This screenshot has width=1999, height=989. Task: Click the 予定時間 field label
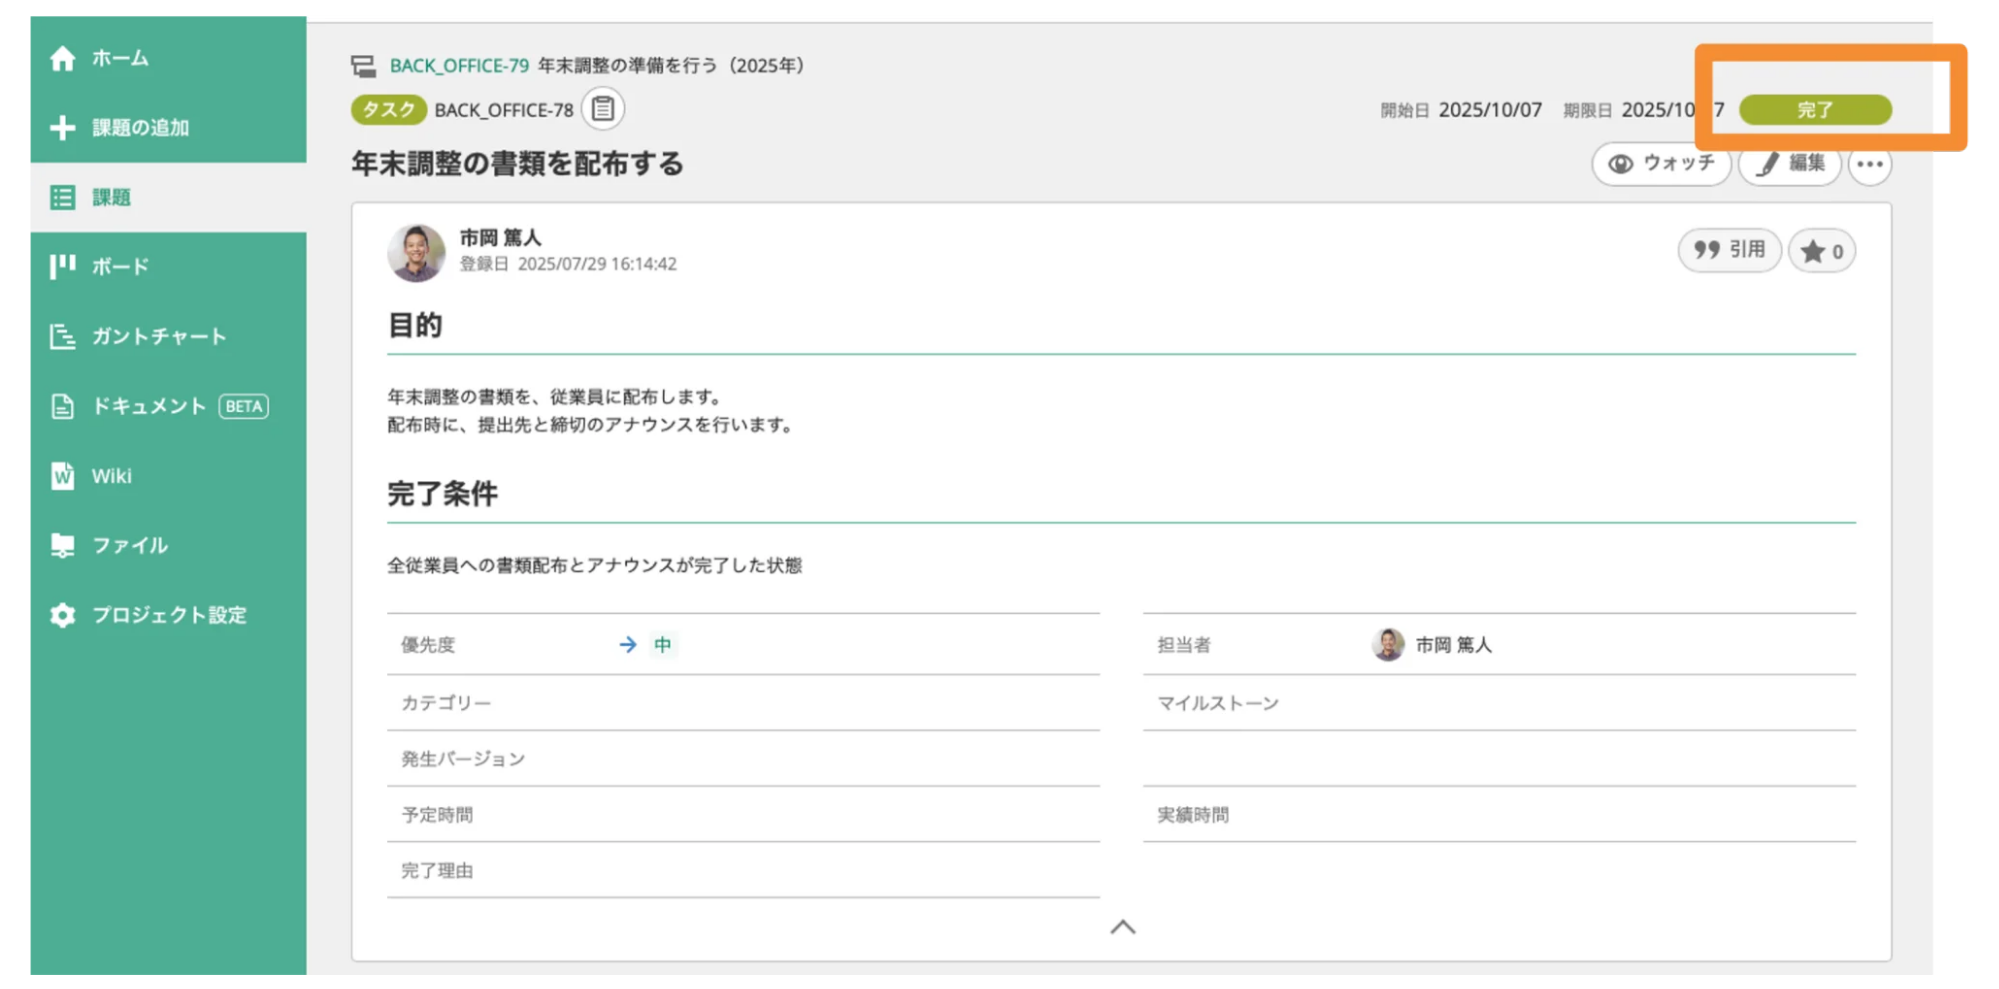point(437,815)
